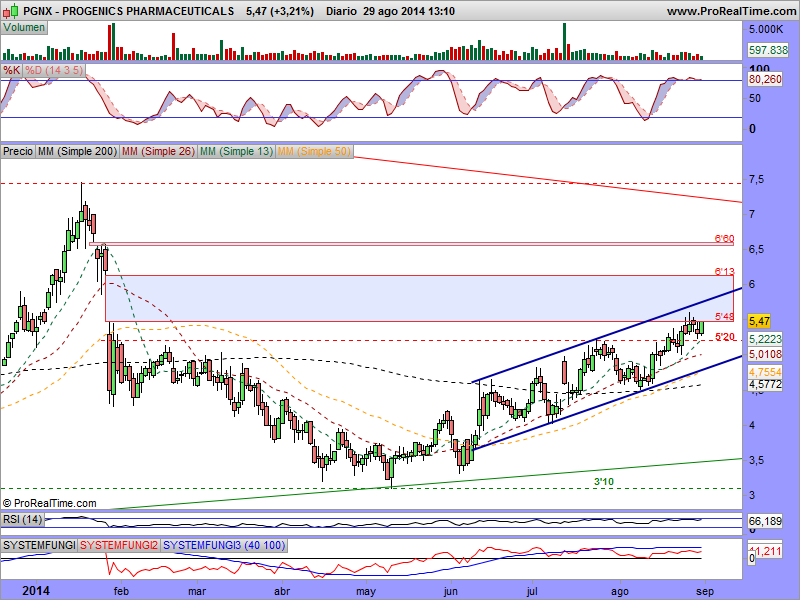Click the 4,5772 moving average value
800x600 pixels.
tap(765, 384)
